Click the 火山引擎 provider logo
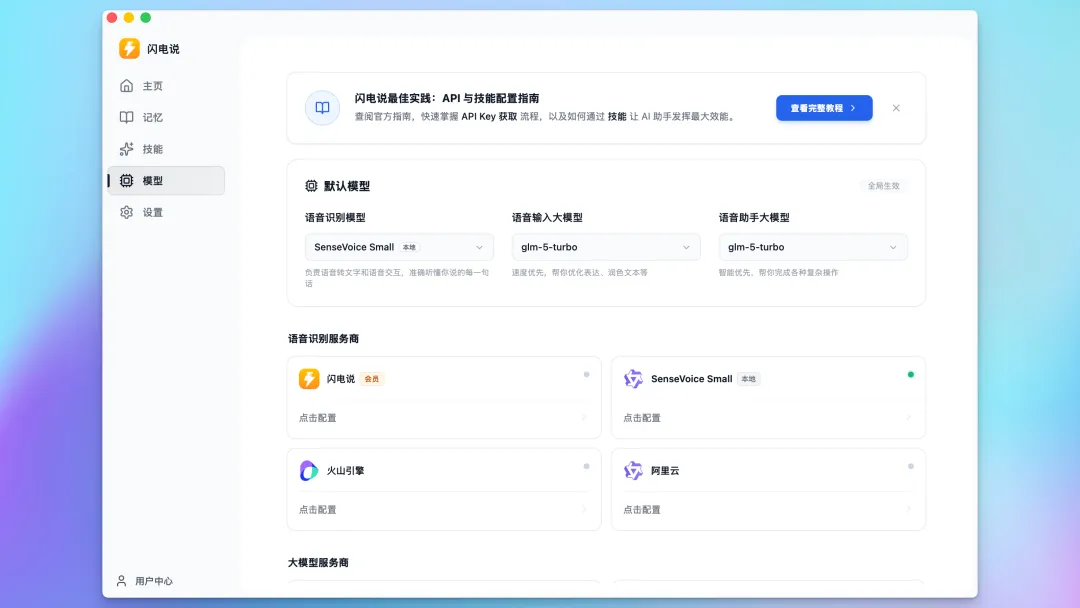1080x608 pixels. (x=309, y=470)
